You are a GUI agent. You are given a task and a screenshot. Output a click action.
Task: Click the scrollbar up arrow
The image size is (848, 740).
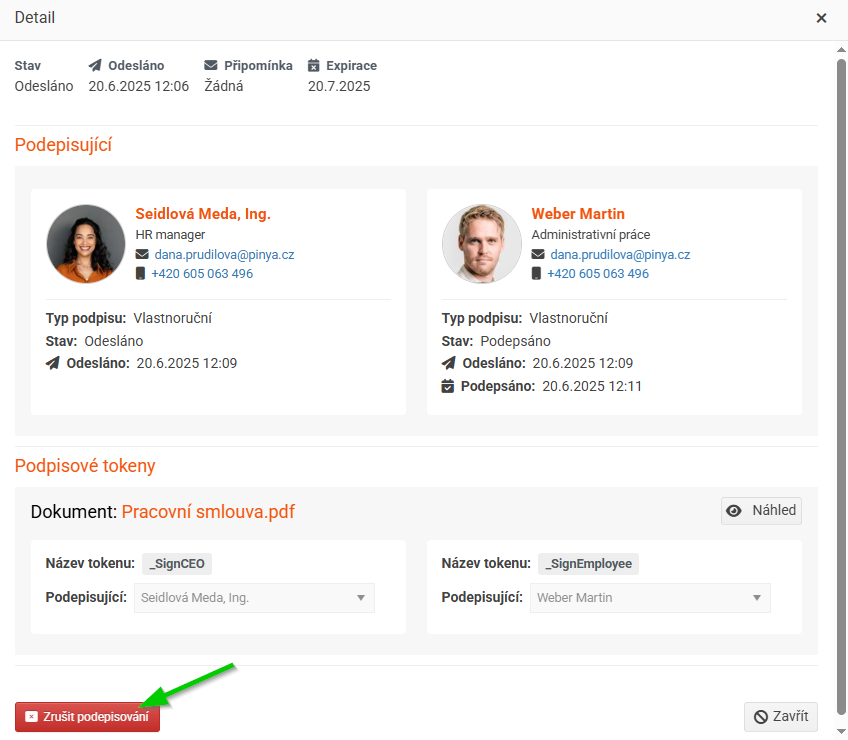(841, 50)
